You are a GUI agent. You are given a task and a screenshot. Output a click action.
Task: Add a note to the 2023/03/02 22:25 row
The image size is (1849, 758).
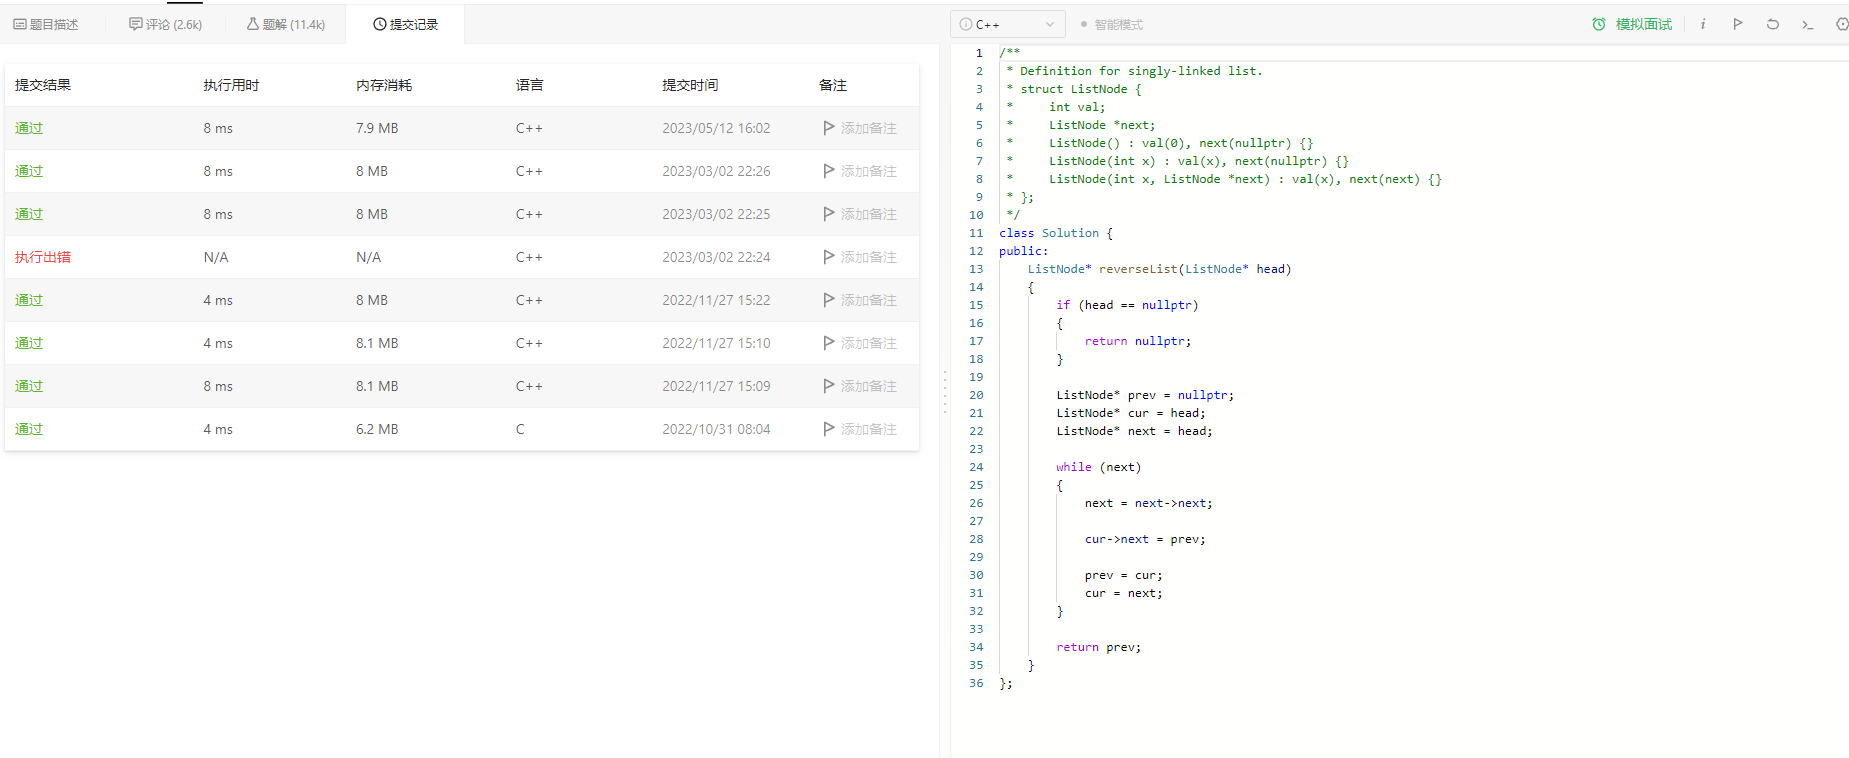[860, 214]
